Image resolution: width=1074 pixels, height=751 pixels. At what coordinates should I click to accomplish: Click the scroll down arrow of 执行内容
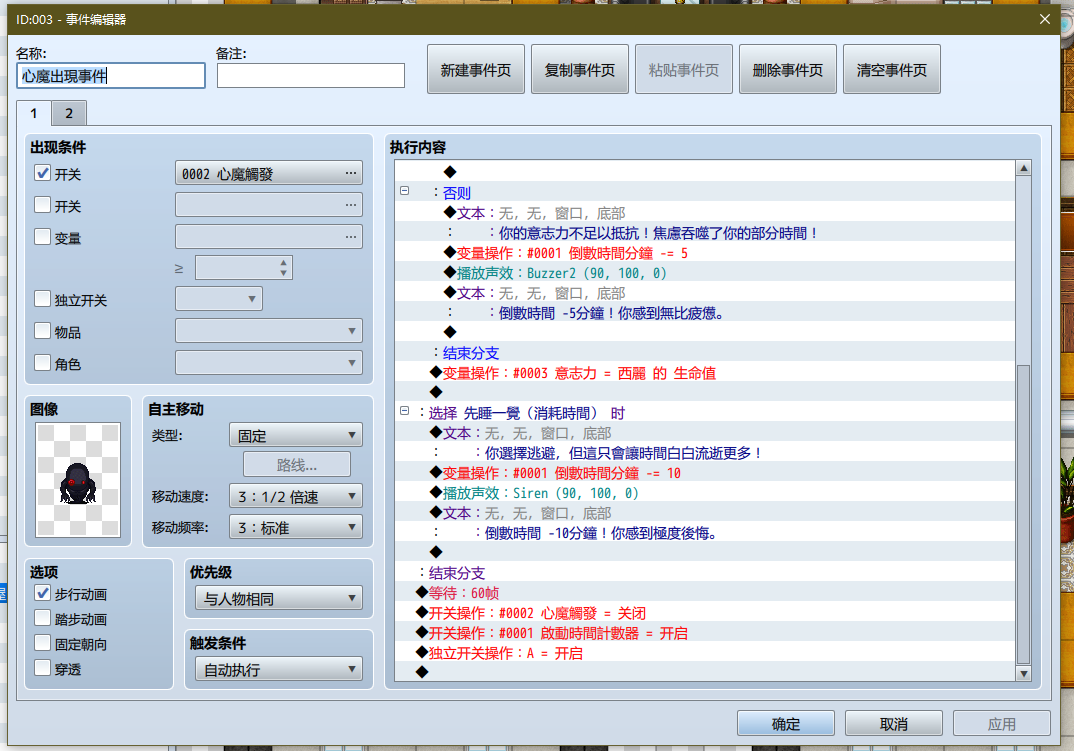pyautogui.click(x=1023, y=674)
